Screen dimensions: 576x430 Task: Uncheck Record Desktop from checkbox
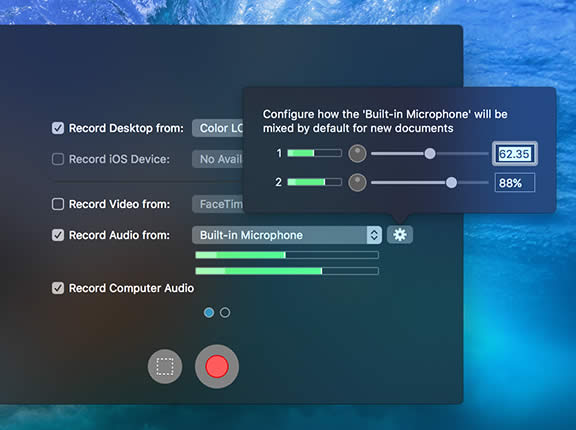(58, 128)
